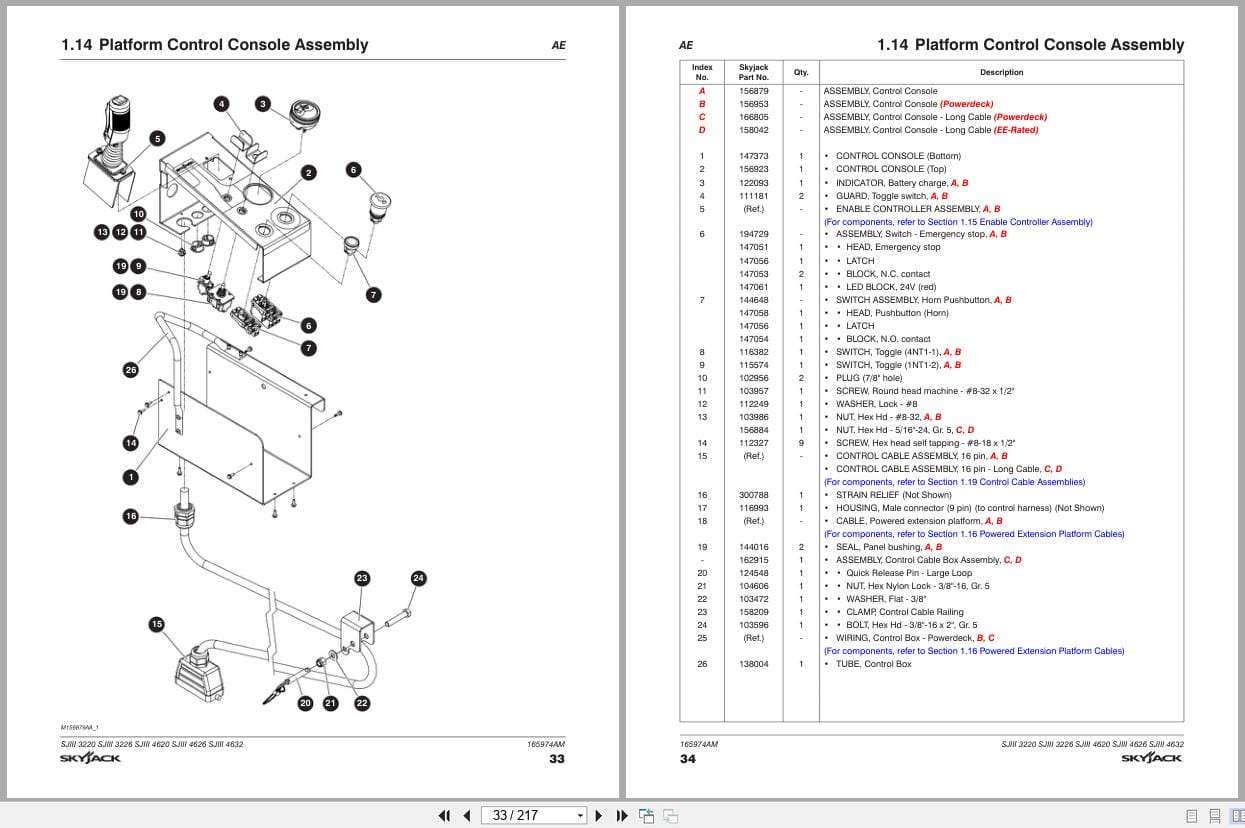1245x828 pixels.
Task: Click callout 5 on the joystick controller
Action: coord(157,138)
